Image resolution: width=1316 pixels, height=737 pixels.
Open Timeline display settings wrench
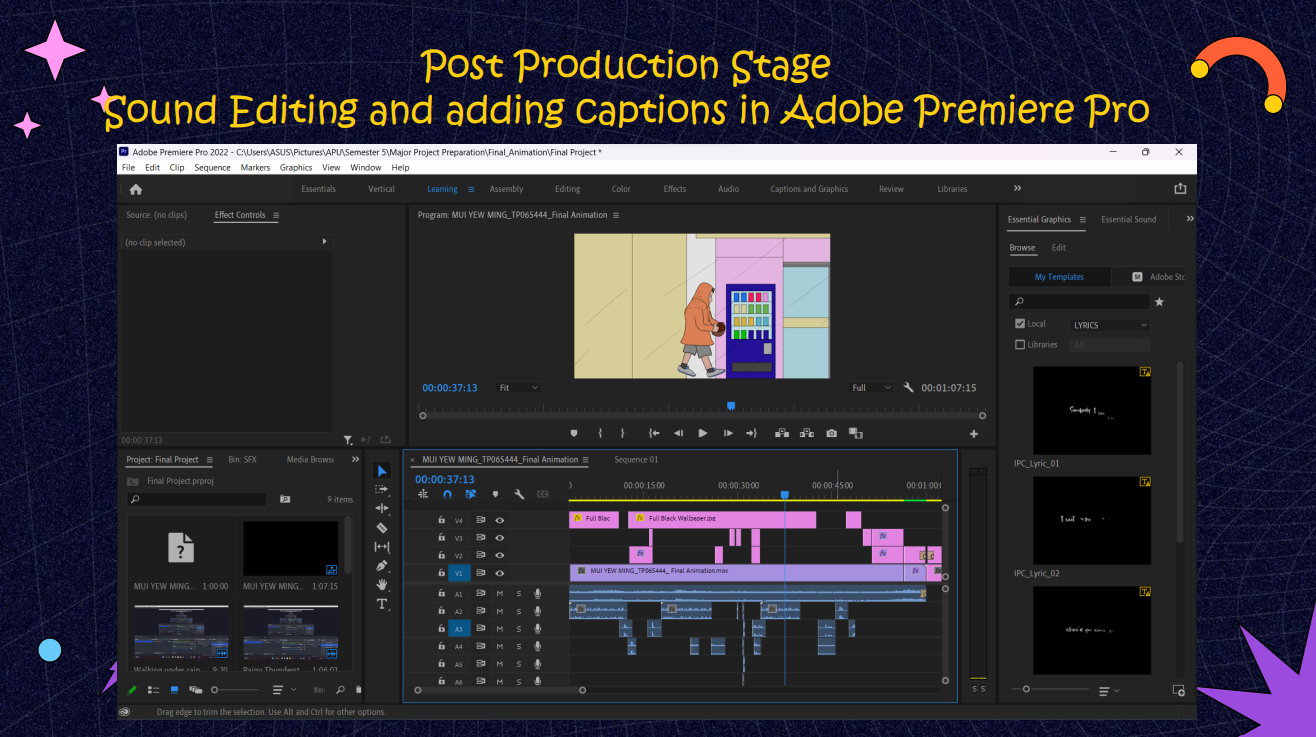tap(519, 494)
